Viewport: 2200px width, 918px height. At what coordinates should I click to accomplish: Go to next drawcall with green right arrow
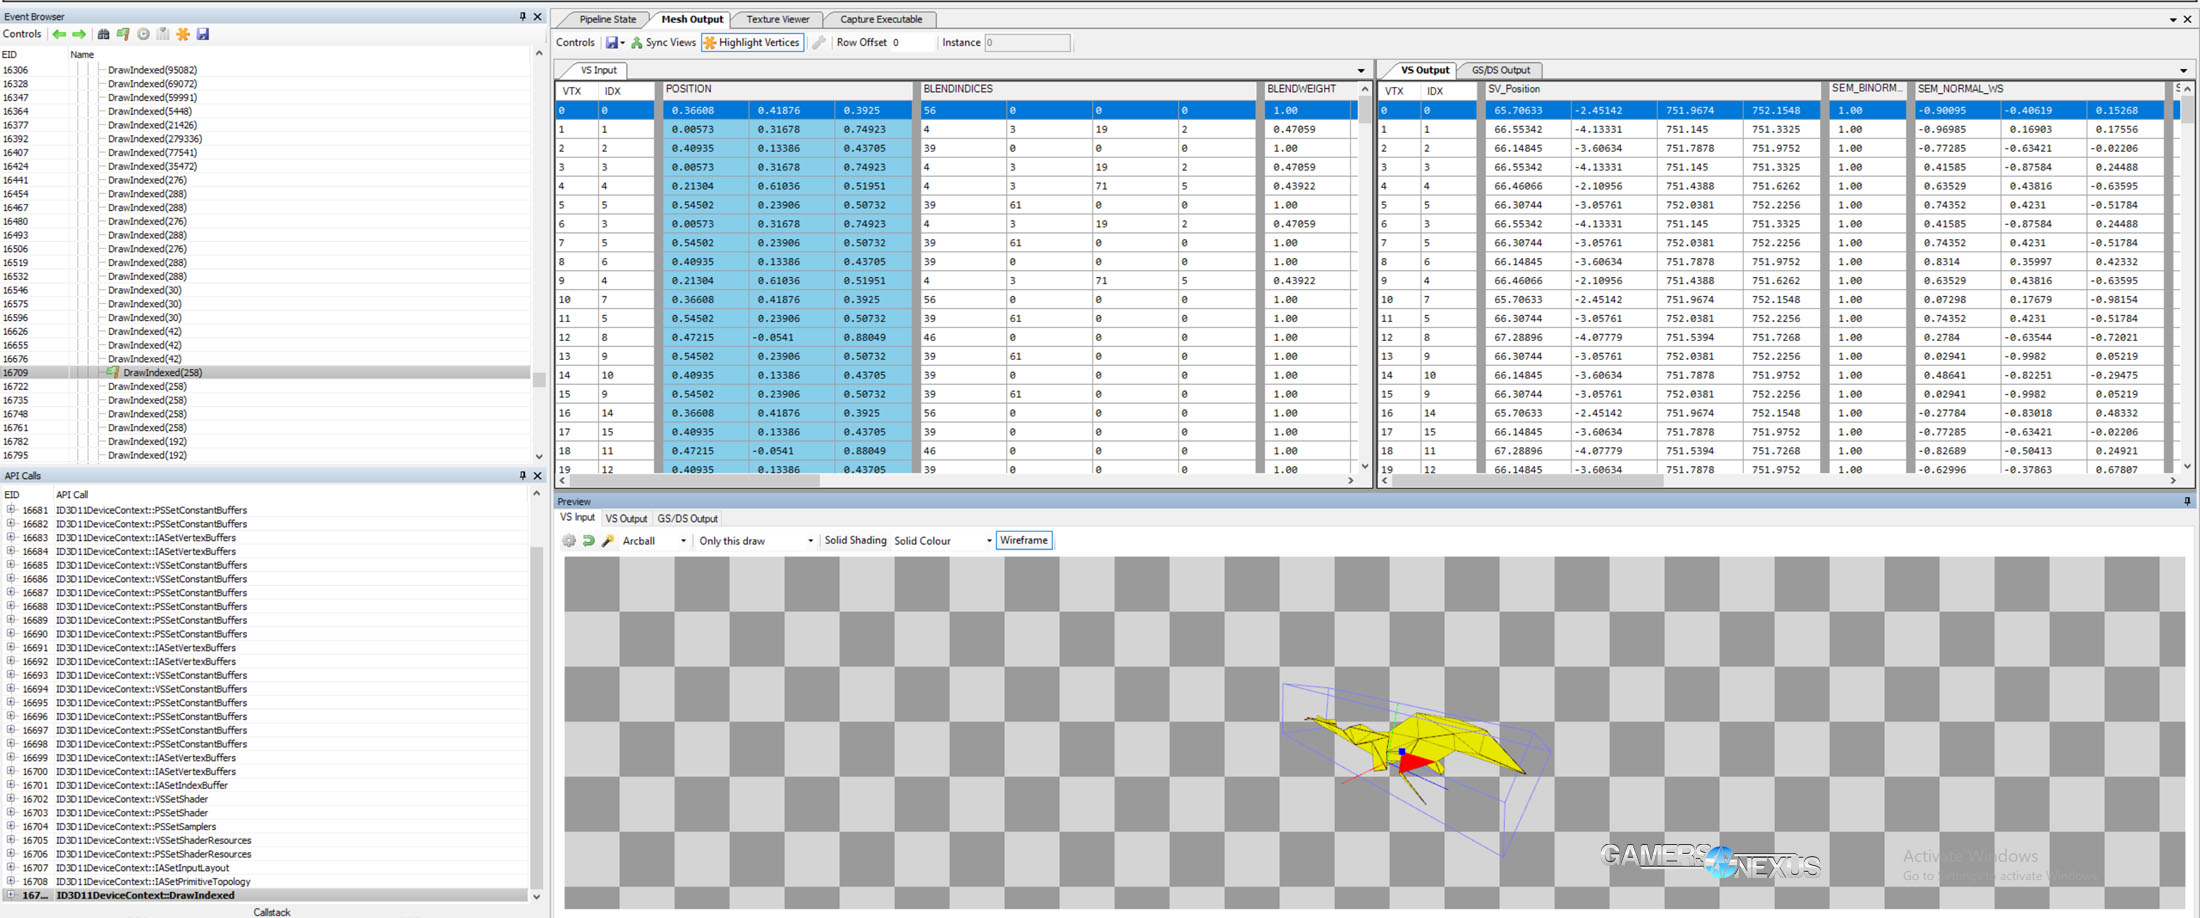pyautogui.click(x=79, y=34)
